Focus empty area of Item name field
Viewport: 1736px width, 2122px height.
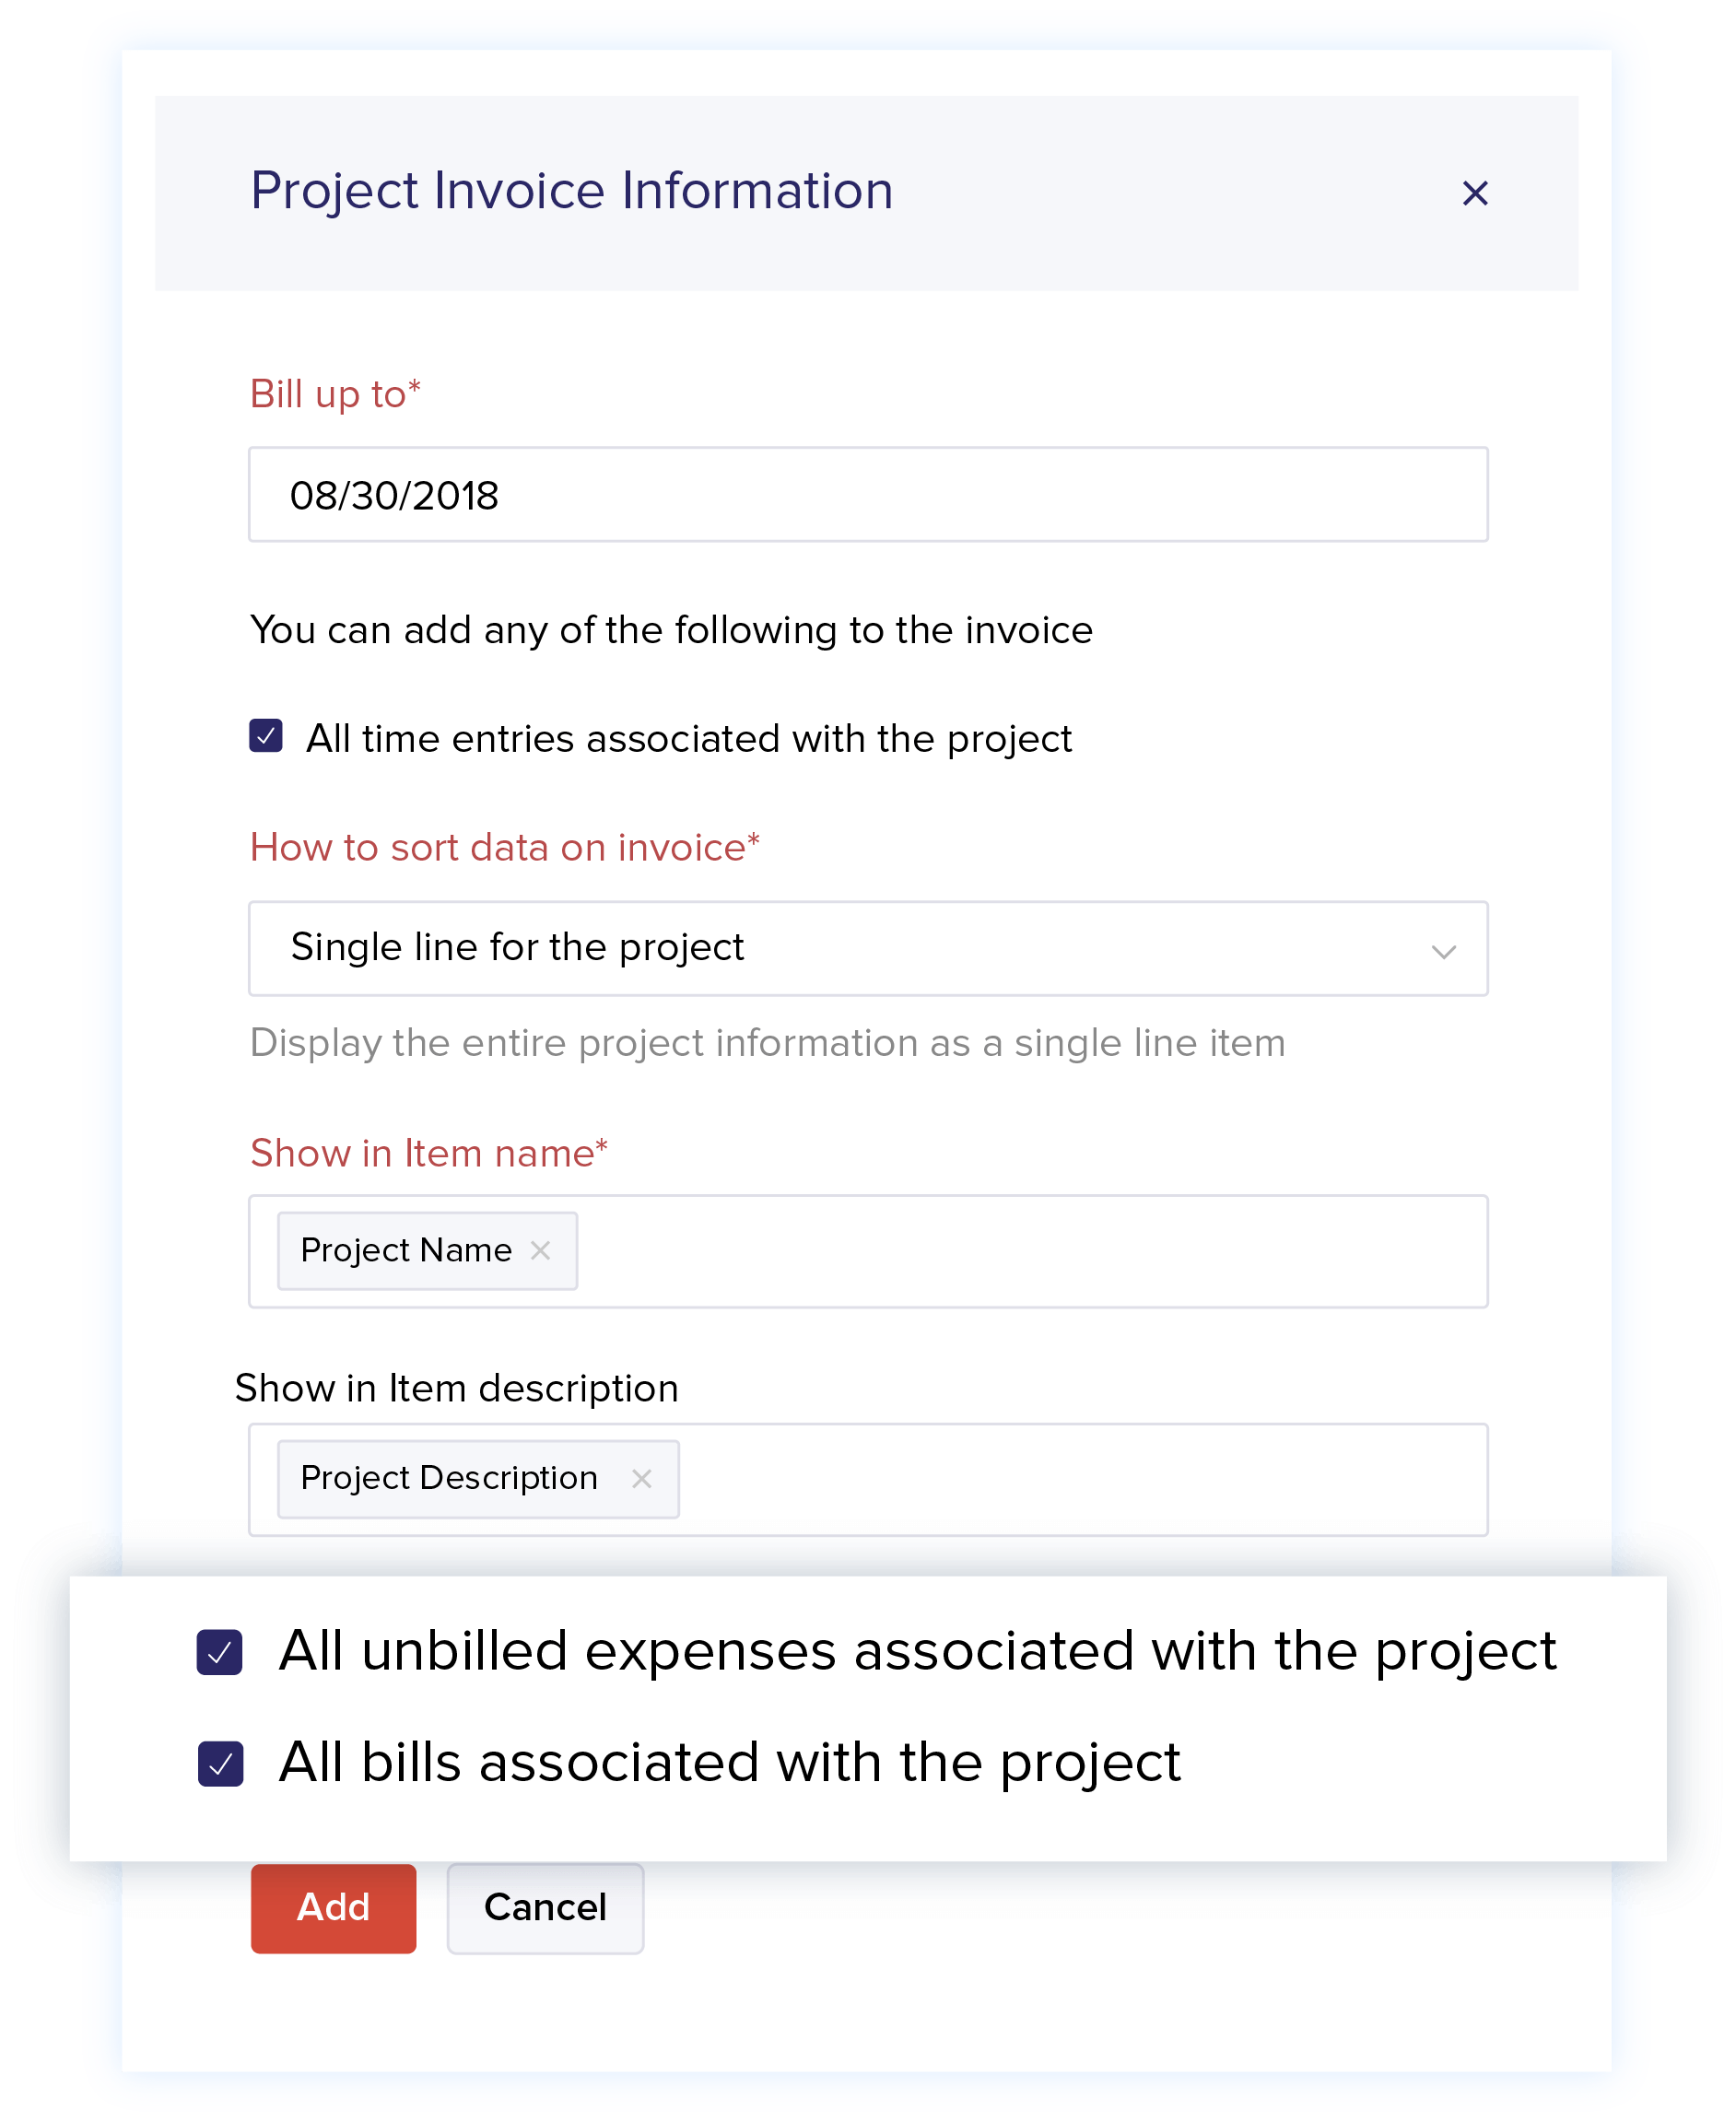[x=1030, y=1251]
